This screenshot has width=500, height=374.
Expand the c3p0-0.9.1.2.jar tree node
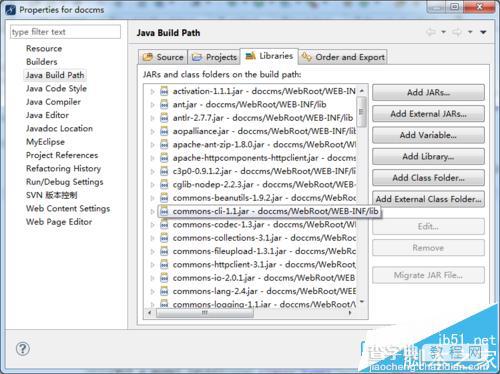(152, 171)
